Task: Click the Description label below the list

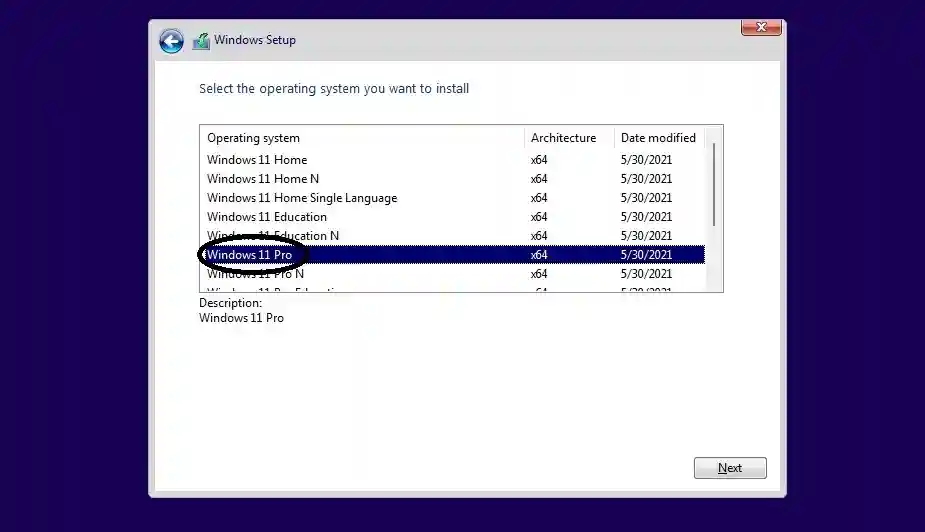Action: [x=231, y=303]
